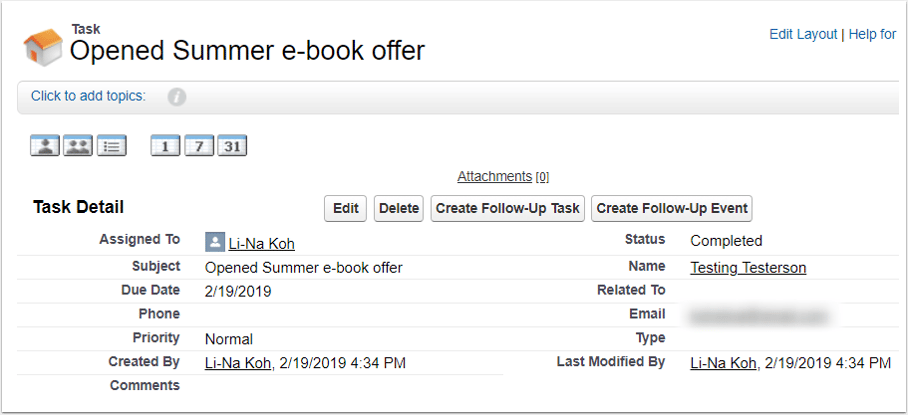Image resolution: width=908 pixels, height=415 pixels.
Task: Open the multi-user calendar view icon
Action: click(78, 145)
